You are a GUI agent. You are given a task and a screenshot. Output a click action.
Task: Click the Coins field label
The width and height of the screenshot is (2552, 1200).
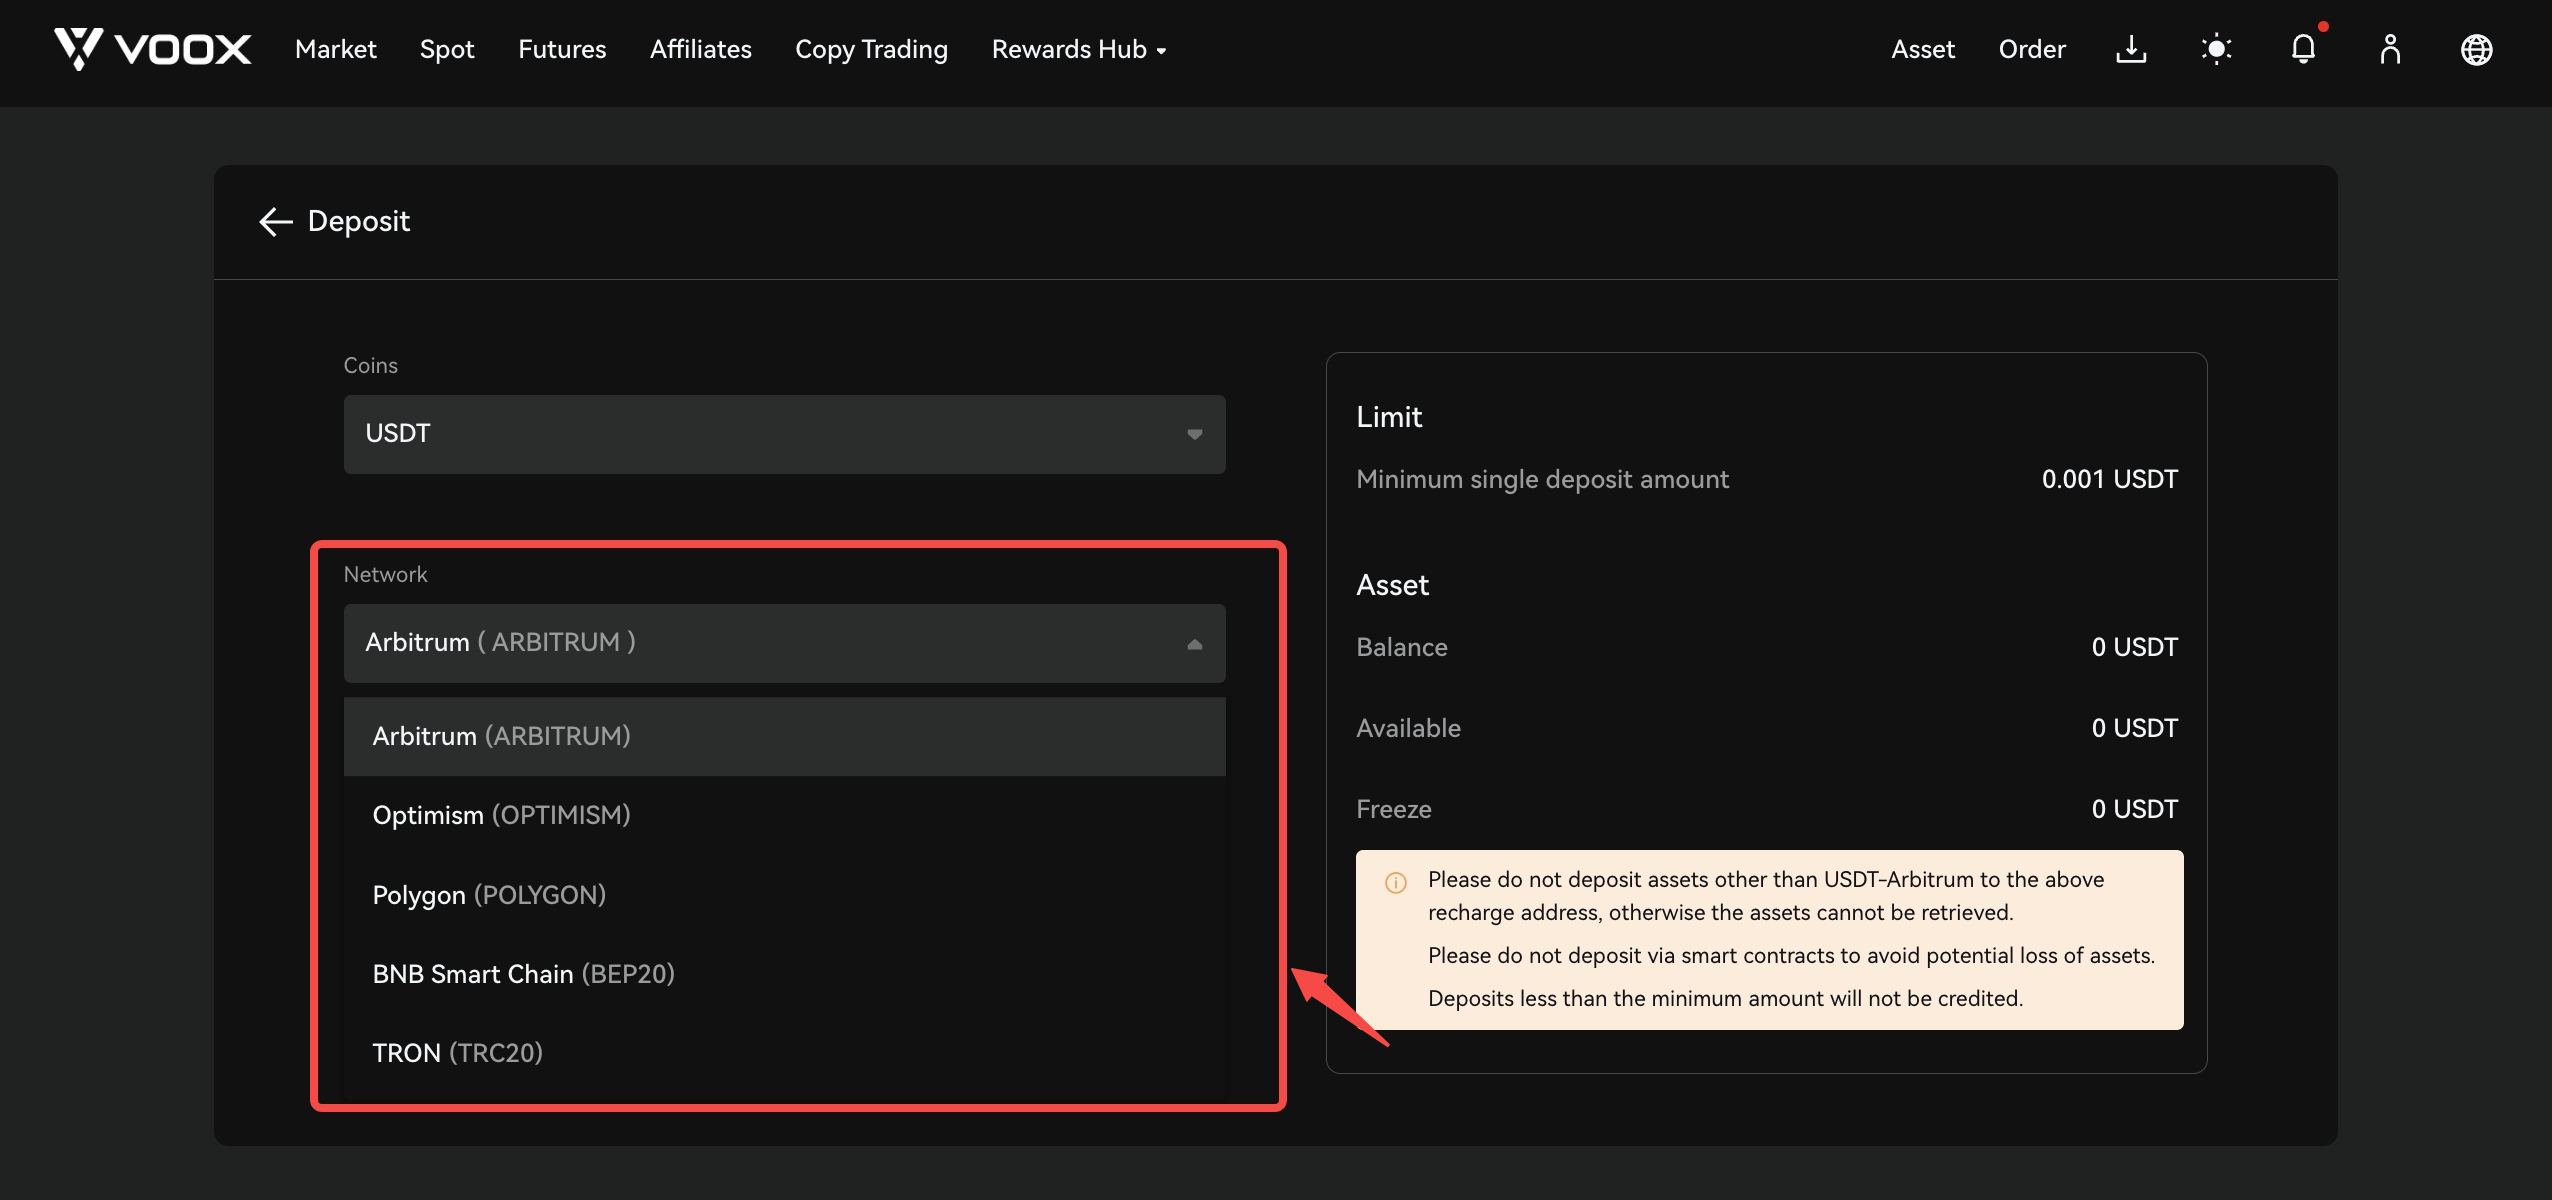tap(370, 365)
